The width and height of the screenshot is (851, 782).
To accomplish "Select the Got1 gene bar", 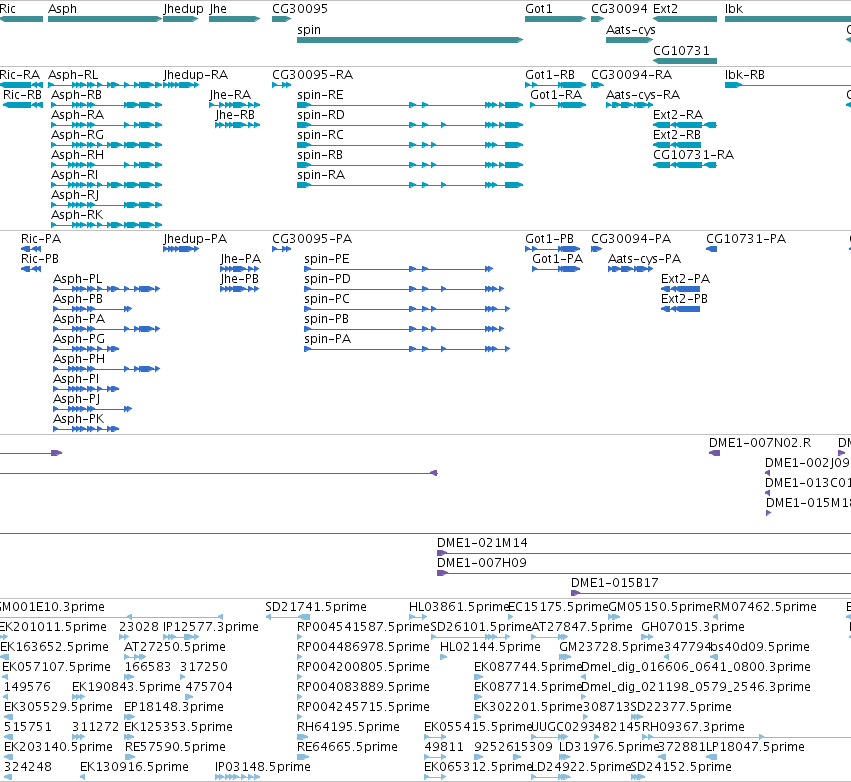I will tap(555, 19).
